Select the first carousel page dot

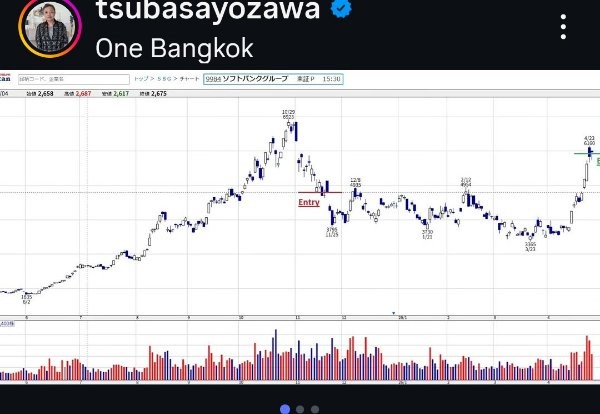coord(285,408)
